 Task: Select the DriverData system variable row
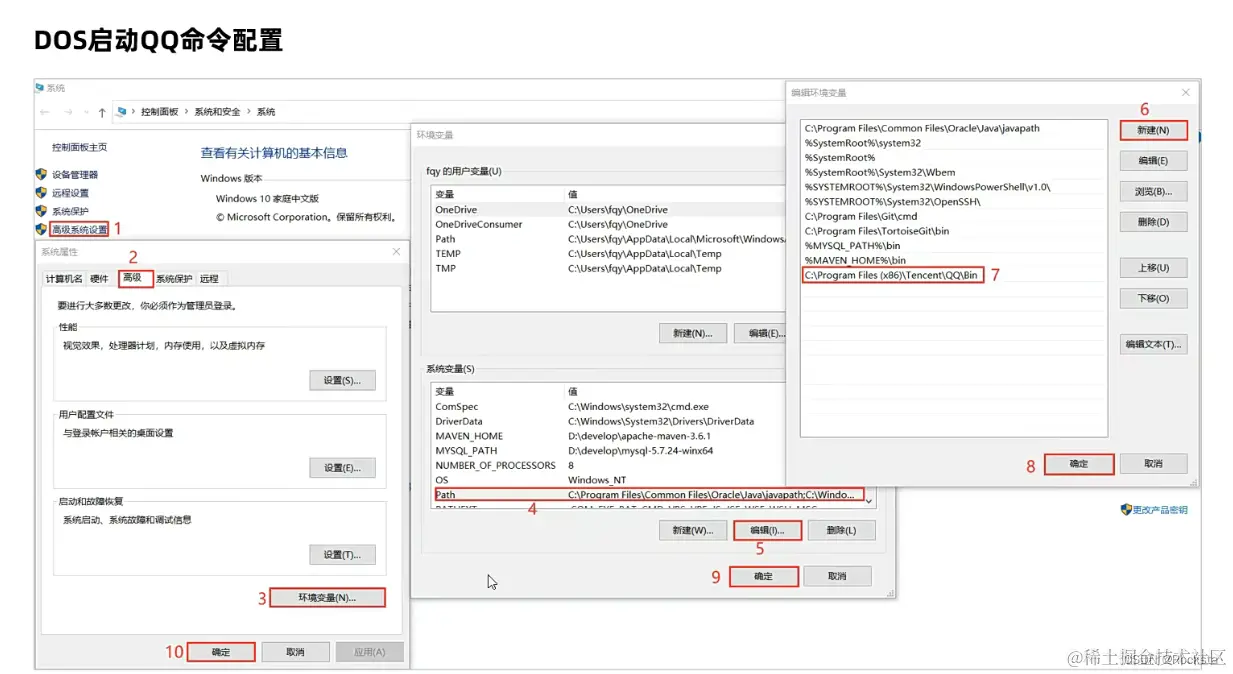tap(648, 422)
